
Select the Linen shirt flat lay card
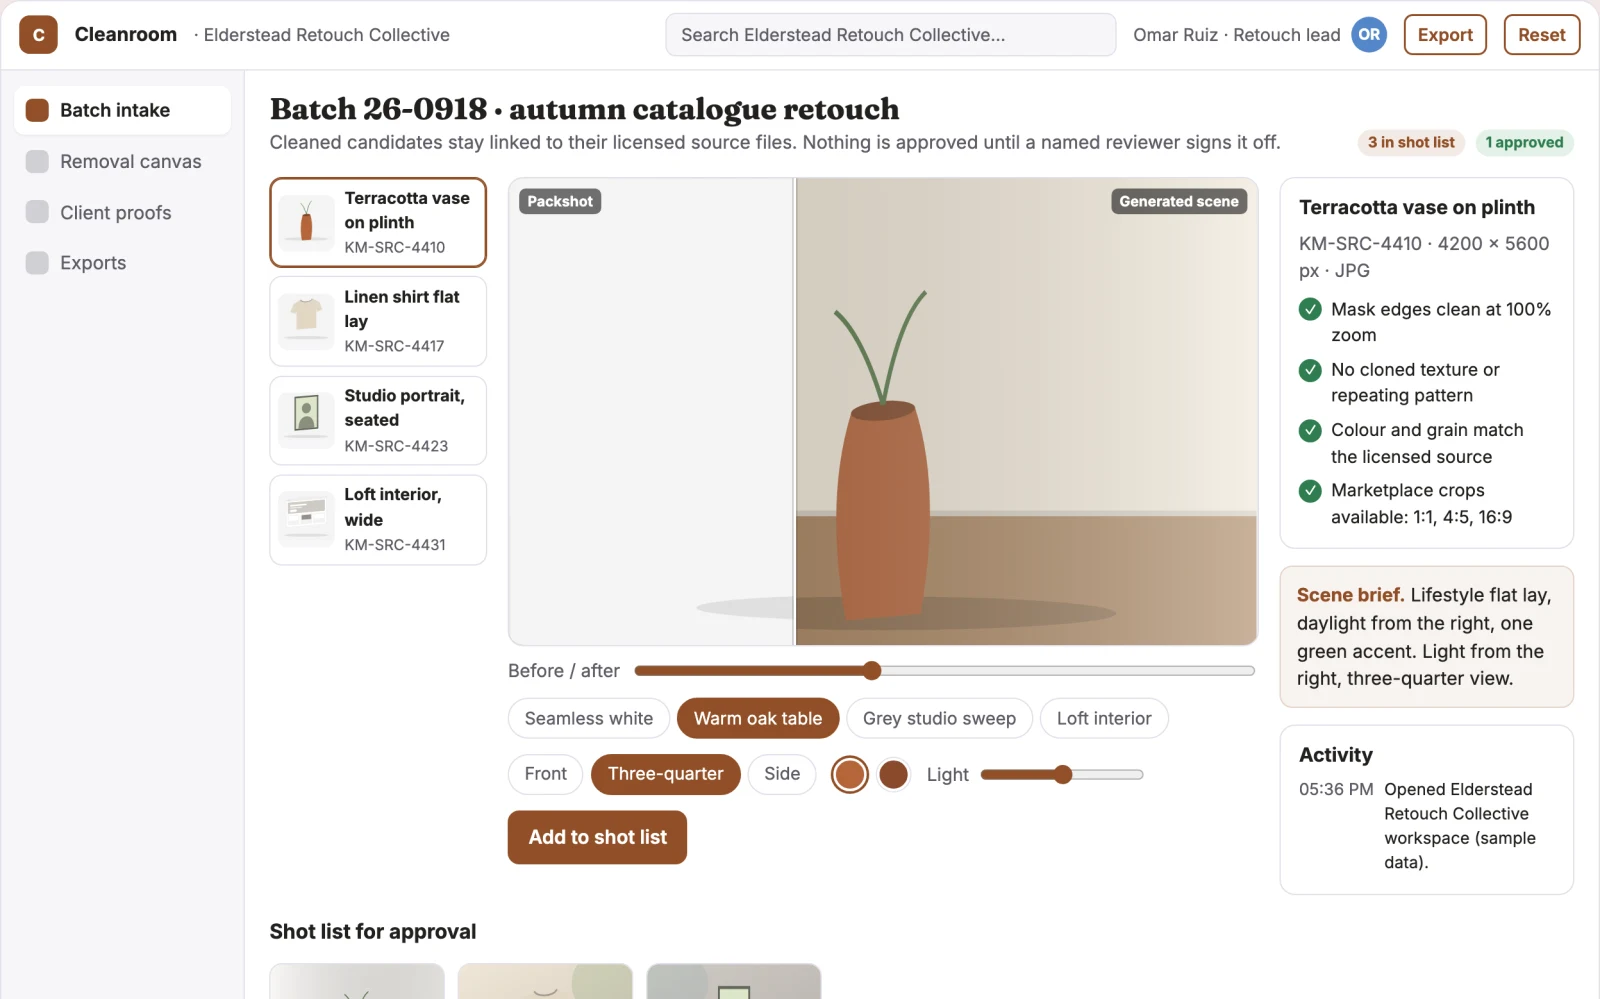coord(378,321)
